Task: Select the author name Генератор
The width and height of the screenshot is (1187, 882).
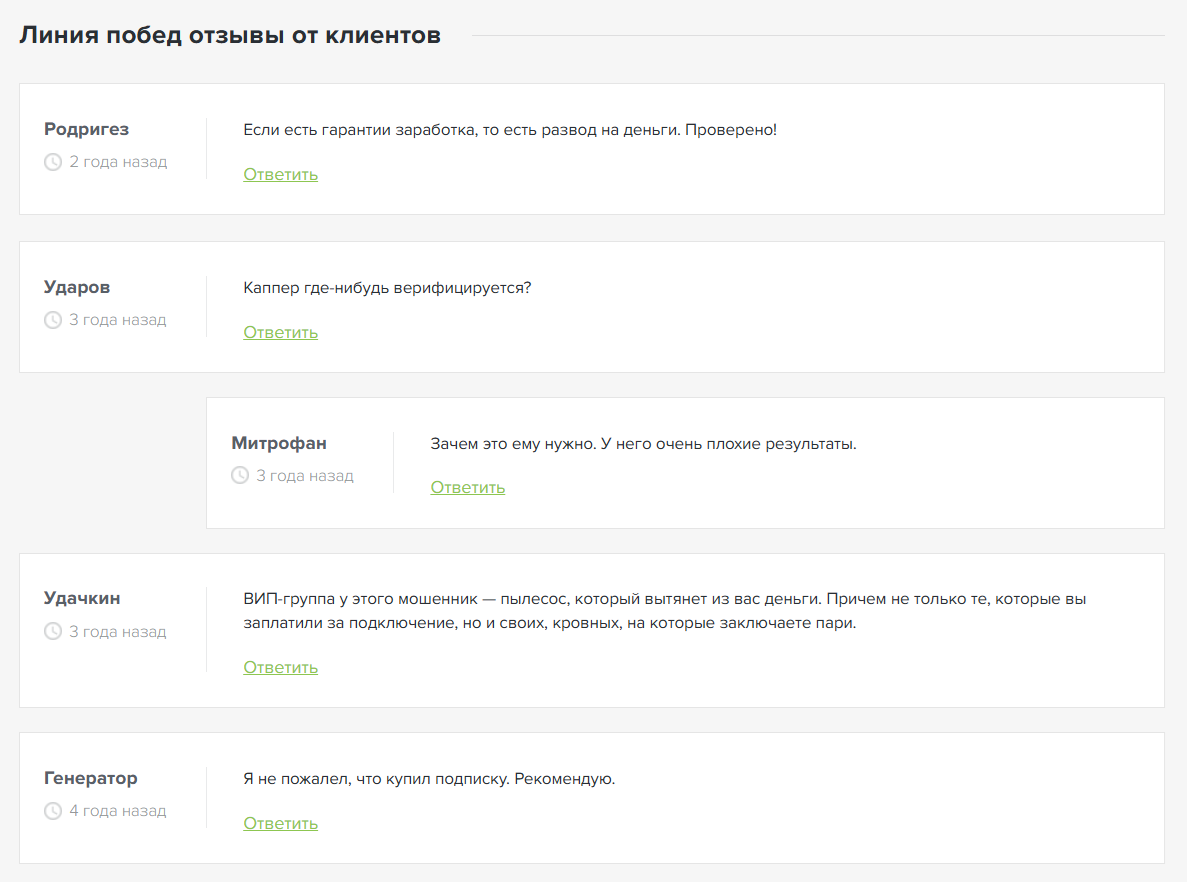Action: pyautogui.click(x=91, y=778)
